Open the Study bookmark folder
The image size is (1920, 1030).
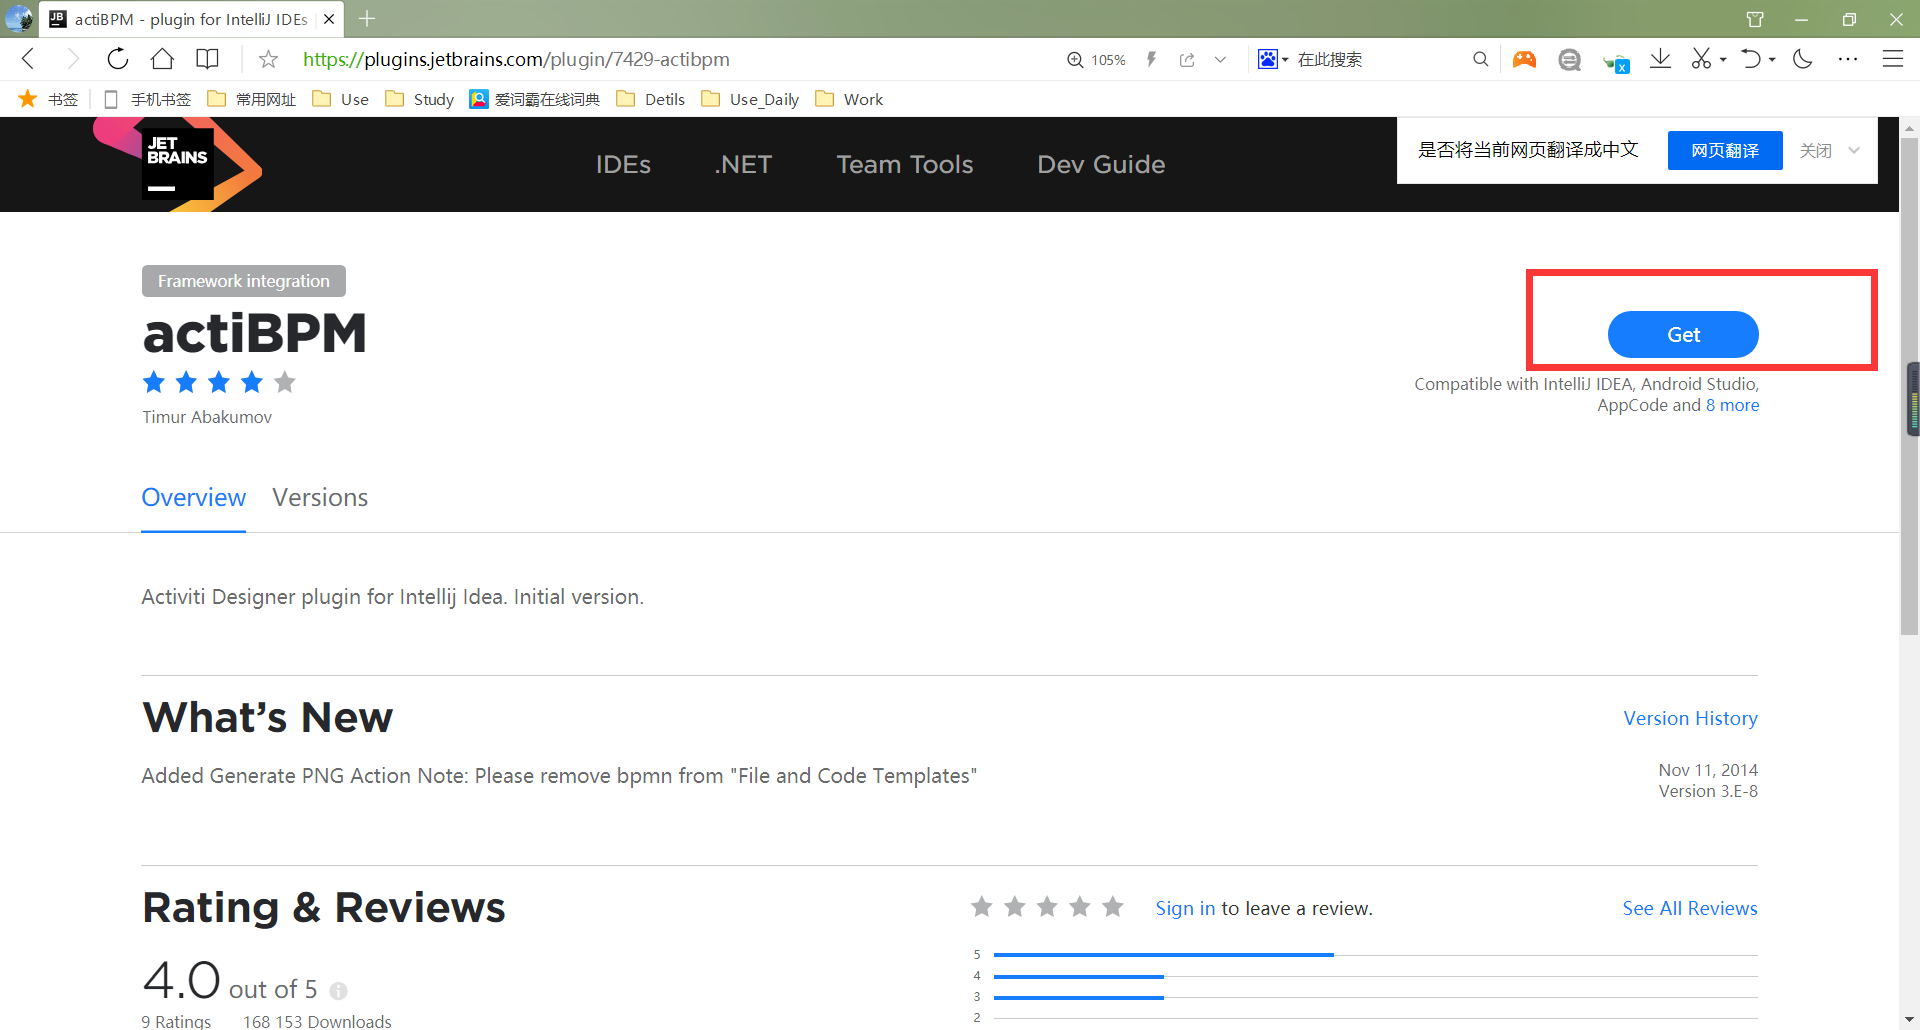point(420,99)
